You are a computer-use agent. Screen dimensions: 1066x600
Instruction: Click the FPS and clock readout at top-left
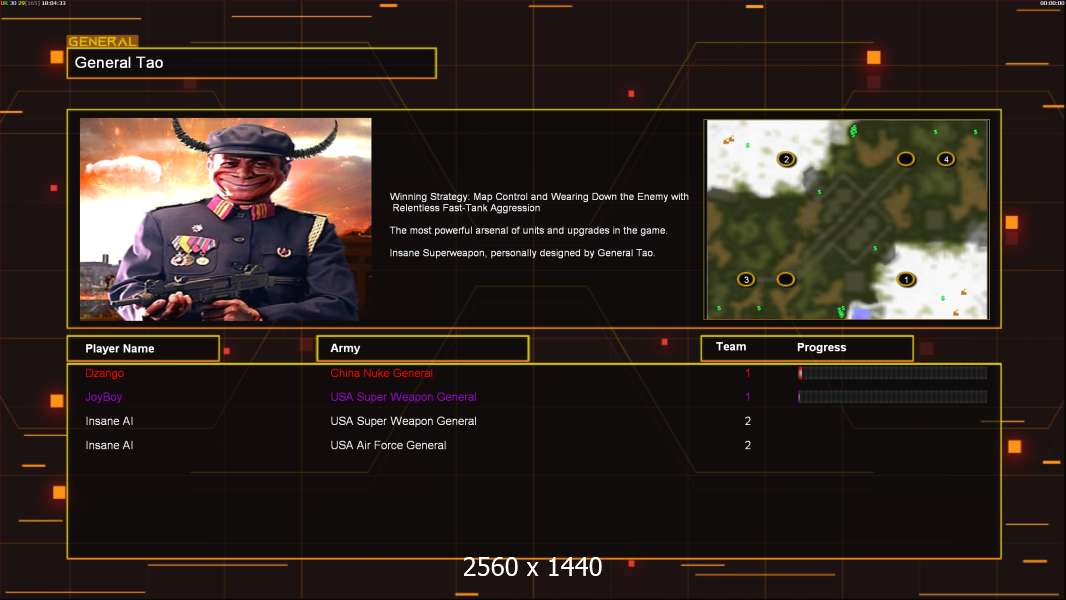33,3
